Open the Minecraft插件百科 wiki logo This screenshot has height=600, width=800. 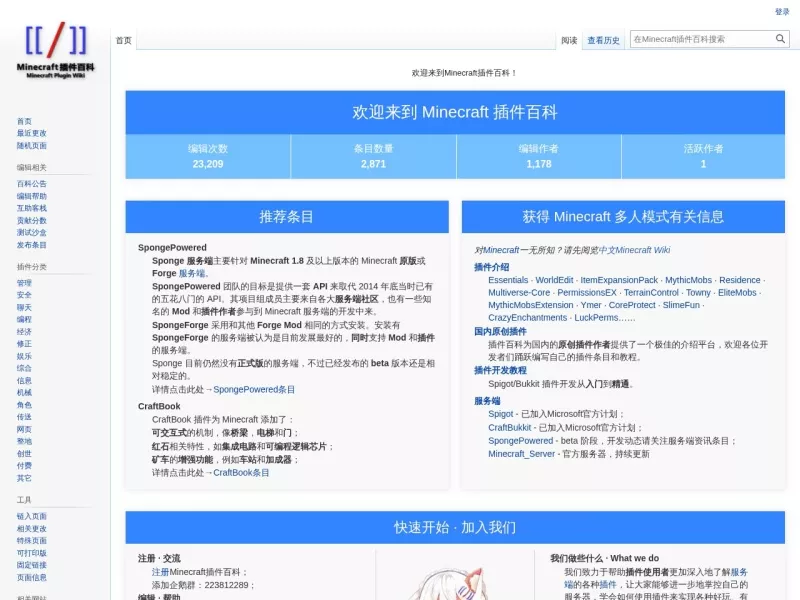pyautogui.click(x=56, y=50)
